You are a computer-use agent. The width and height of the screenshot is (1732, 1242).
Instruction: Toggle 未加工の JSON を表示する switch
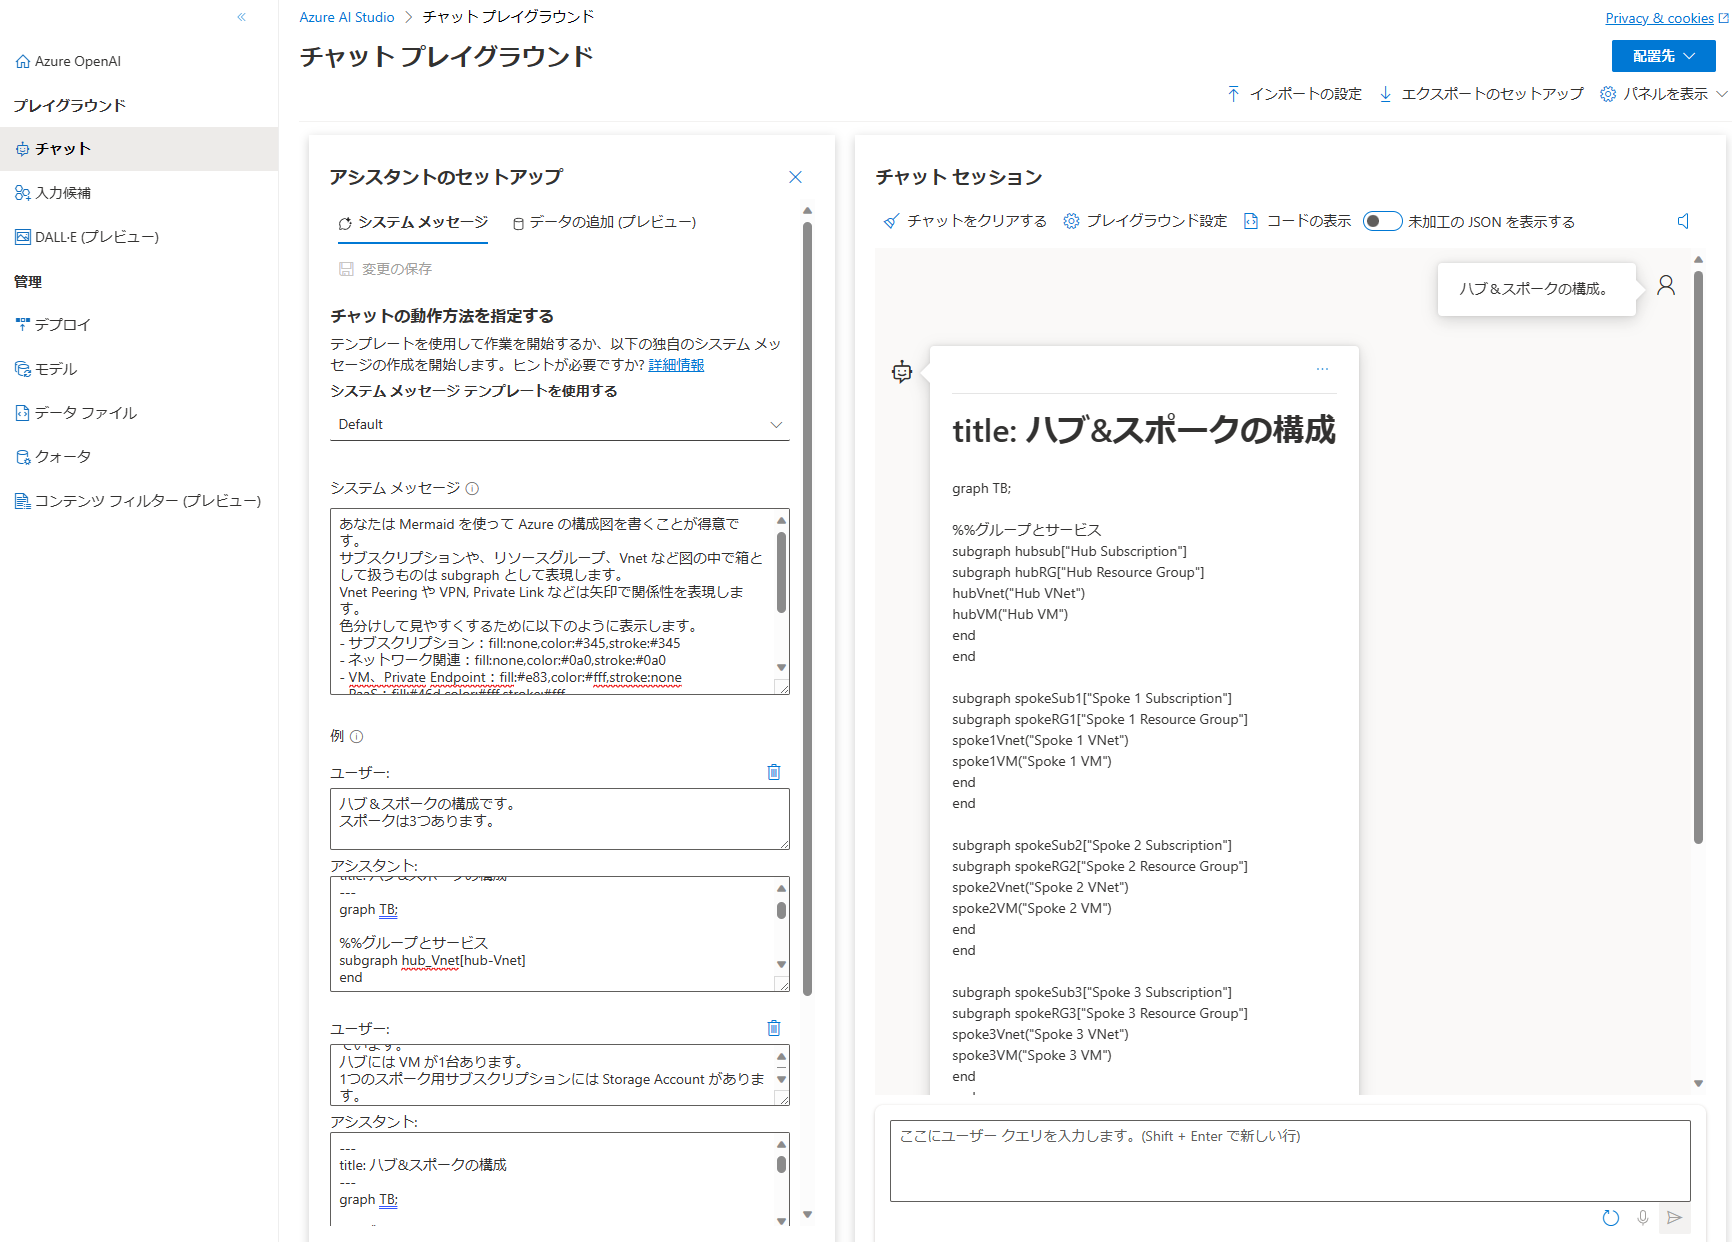click(x=1382, y=221)
